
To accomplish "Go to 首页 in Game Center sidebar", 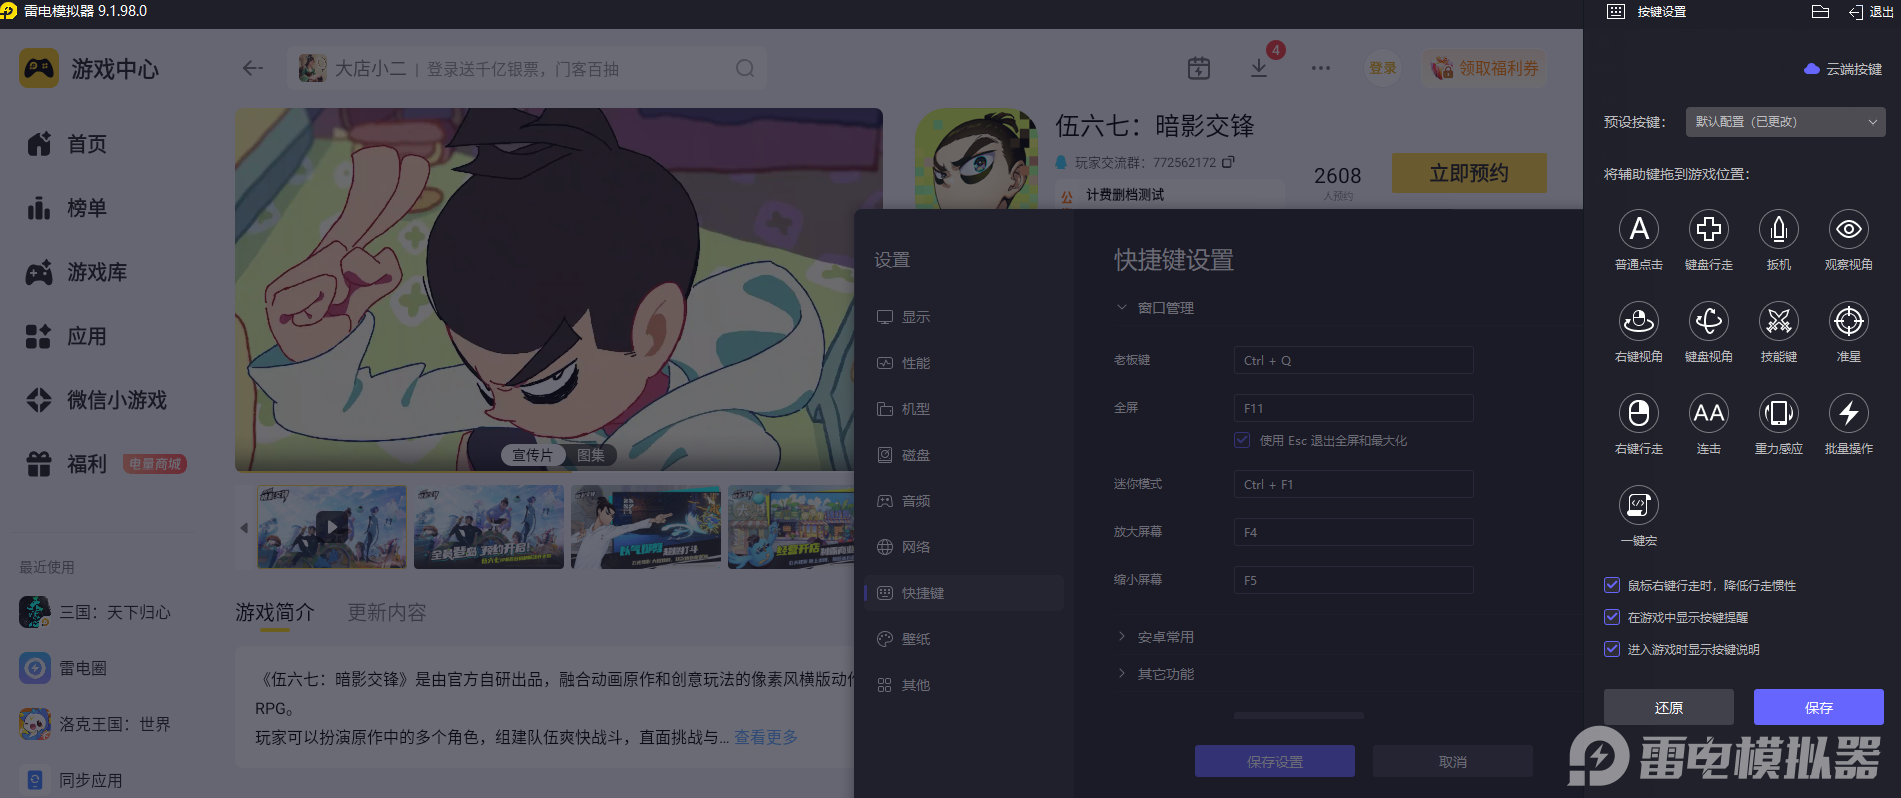I will pyautogui.click(x=66, y=144).
